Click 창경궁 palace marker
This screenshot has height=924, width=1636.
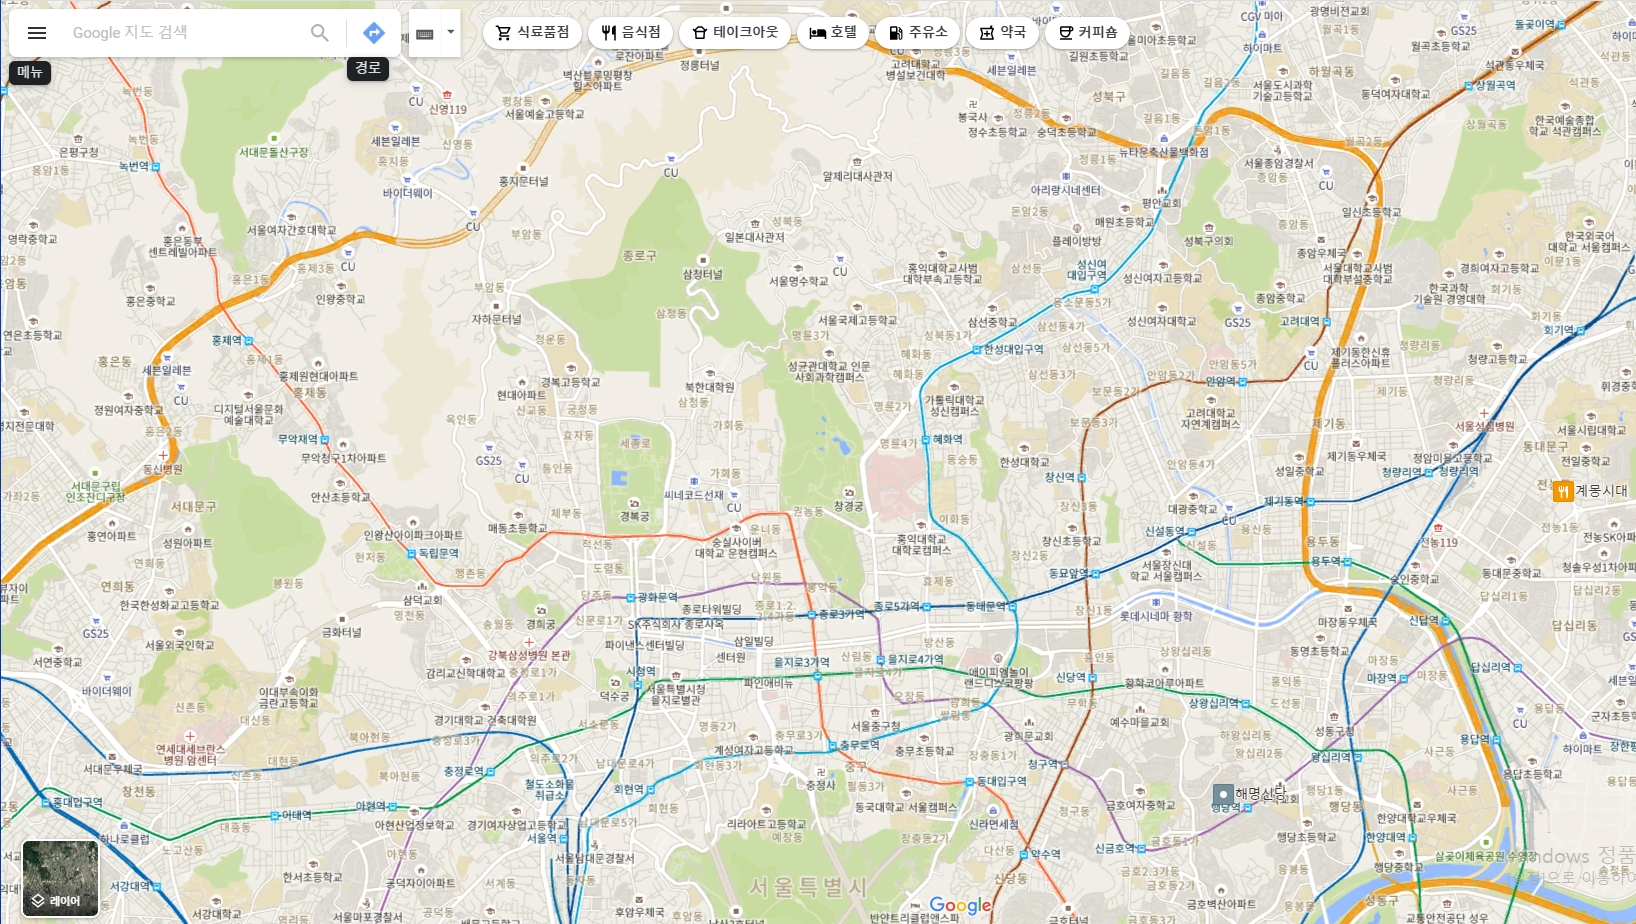click(x=849, y=493)
